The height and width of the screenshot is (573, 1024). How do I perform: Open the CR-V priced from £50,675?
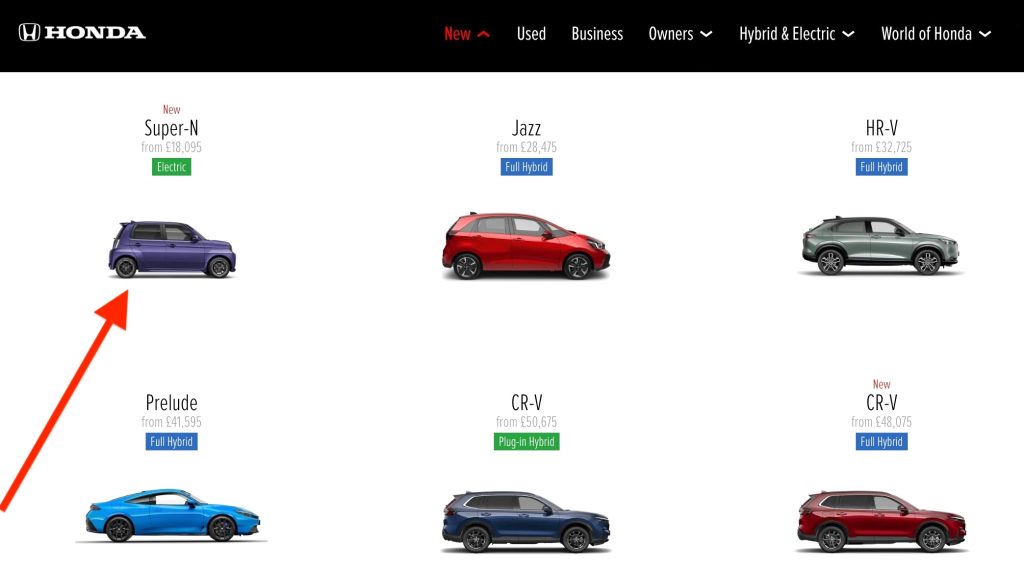(526, 402)
